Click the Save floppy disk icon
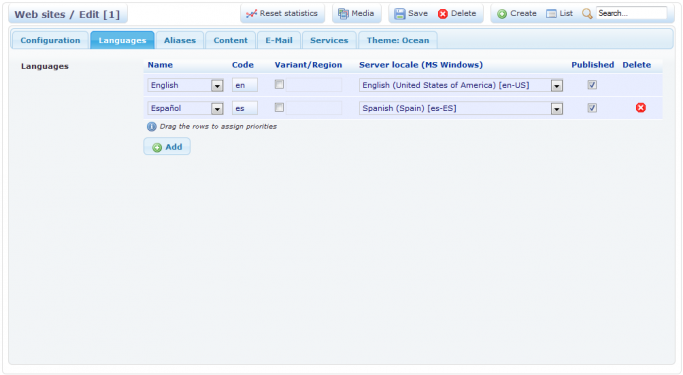This screenshot has width=683, height=375. click(399, 14)
